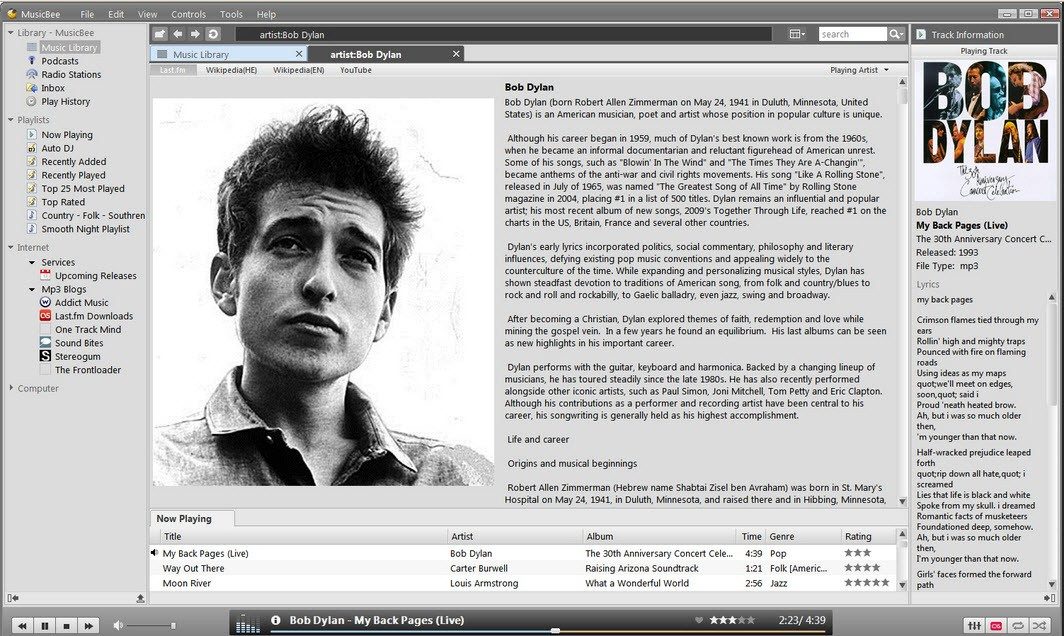
Task: Open the Controls menu
Action: click(x=188, y=14)
